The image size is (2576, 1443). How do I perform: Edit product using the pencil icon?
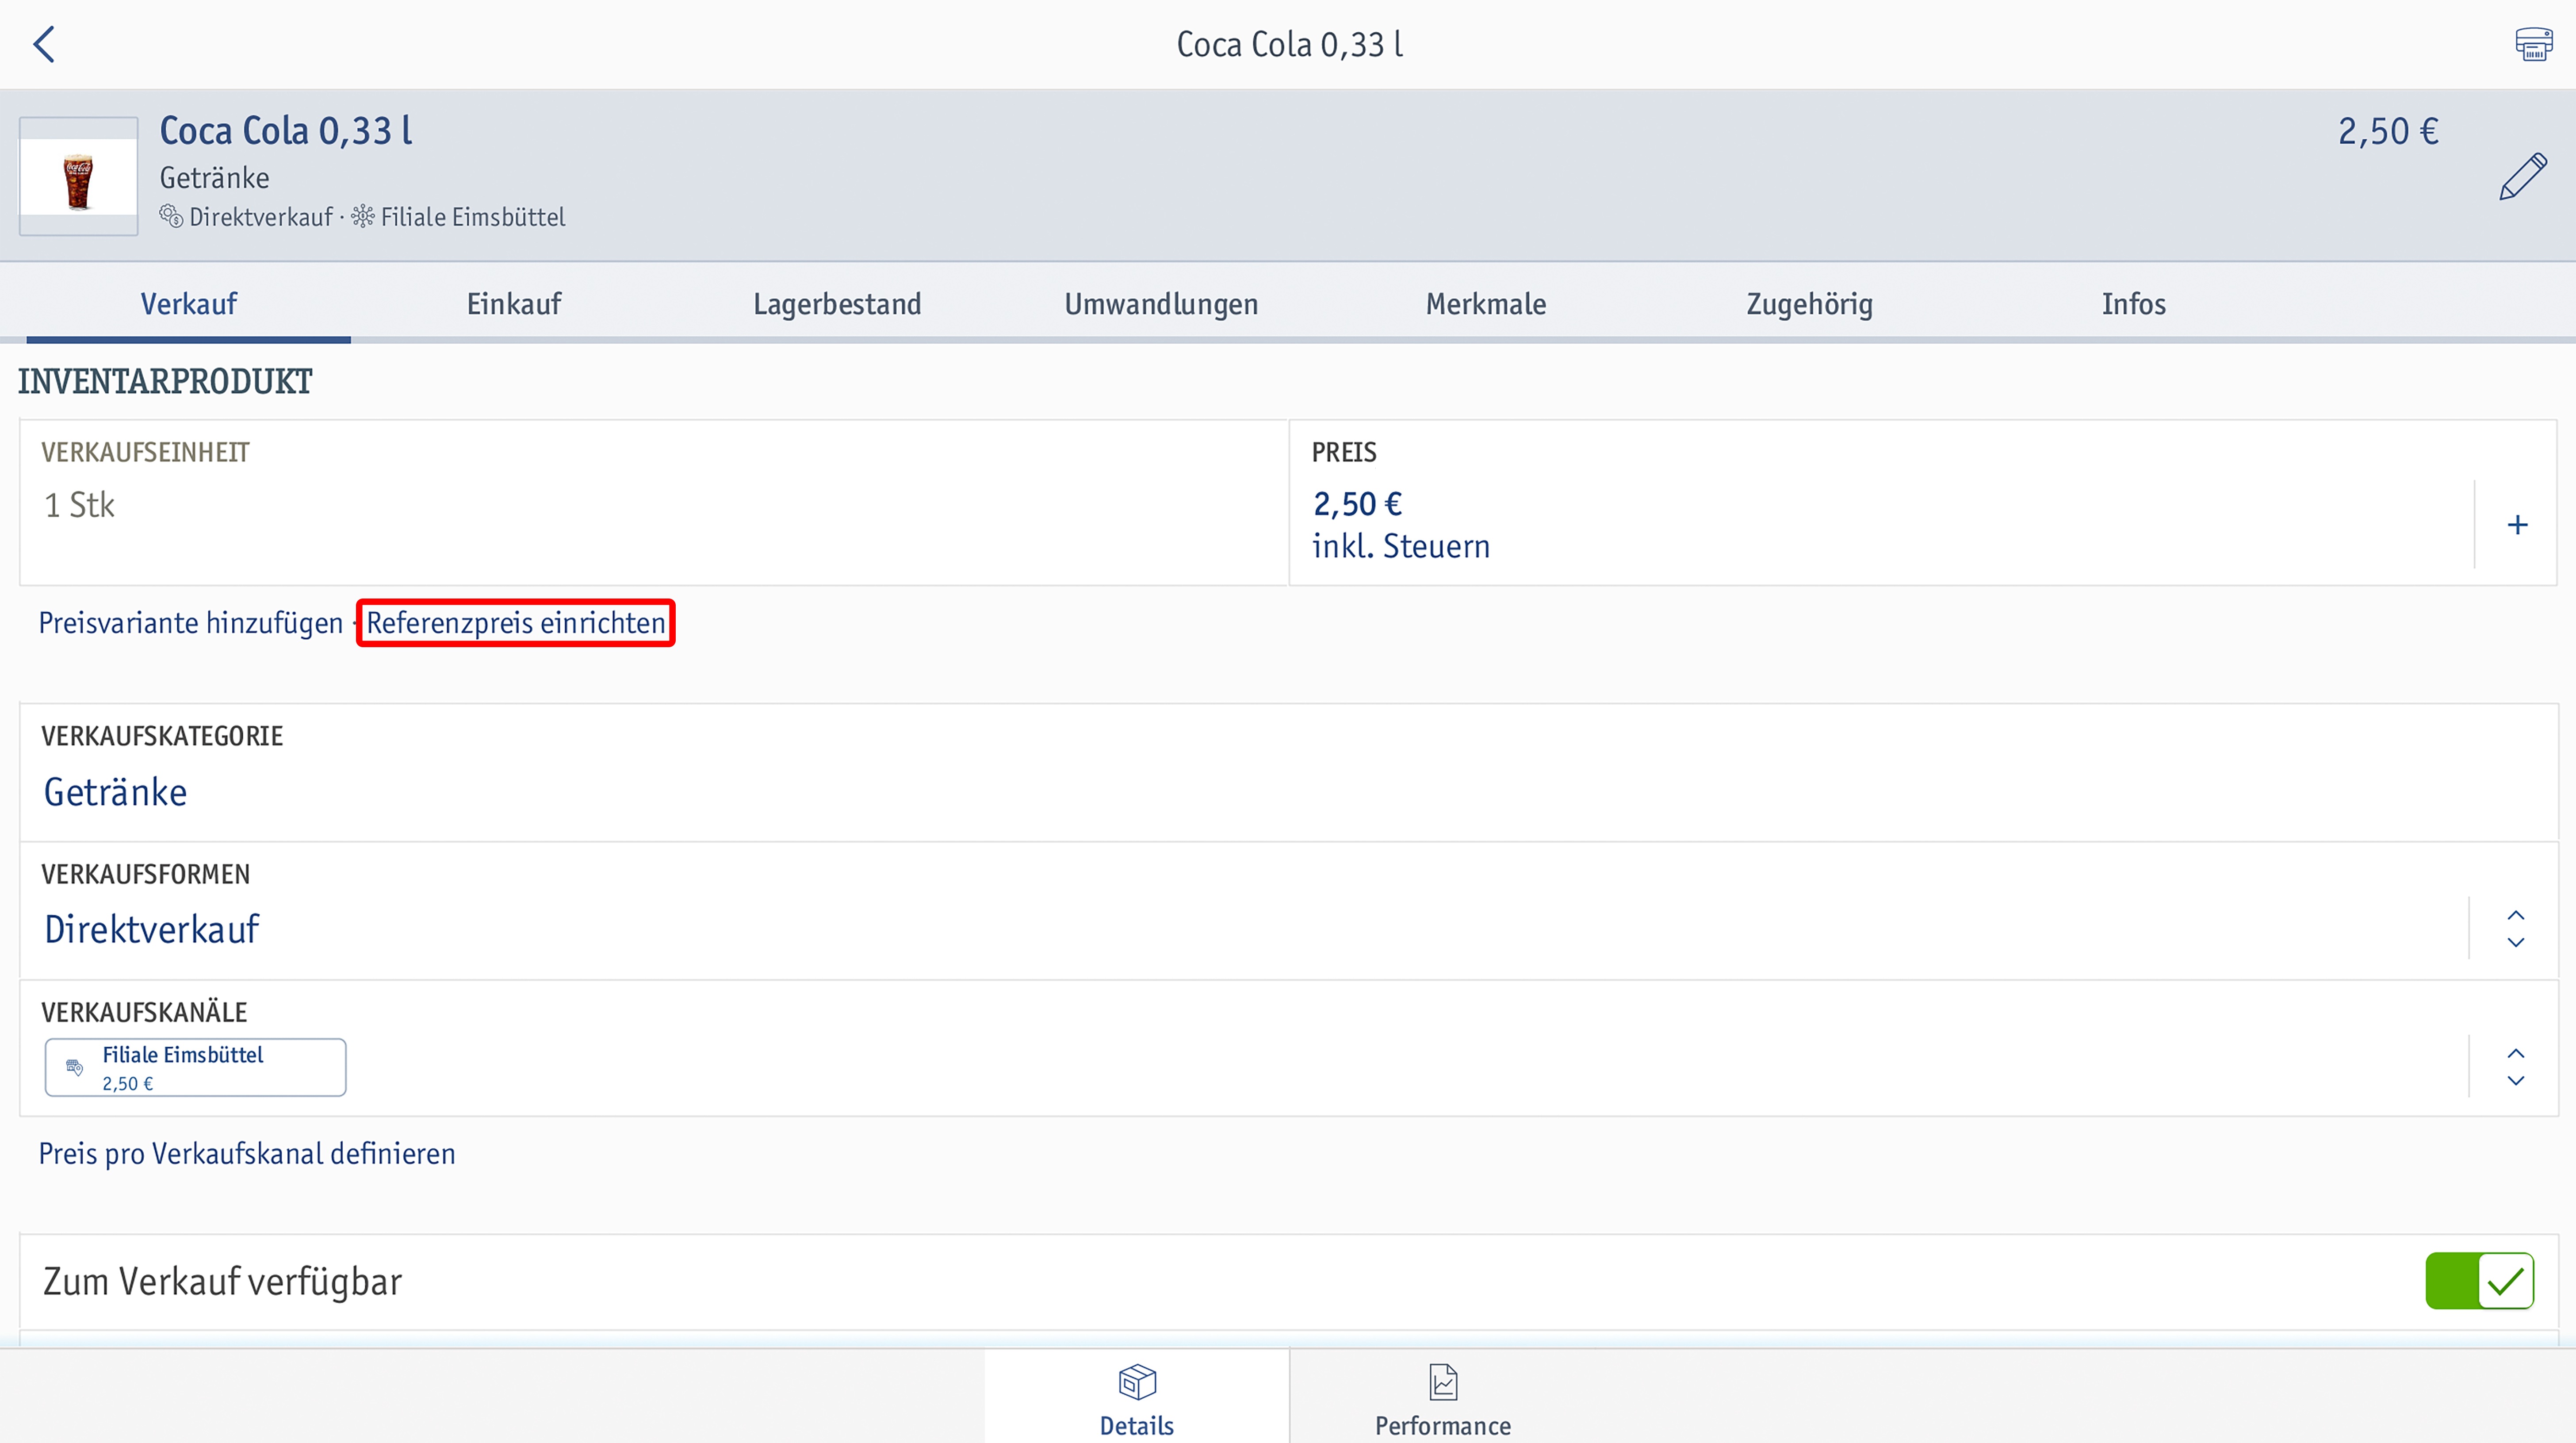(2522, 177)
